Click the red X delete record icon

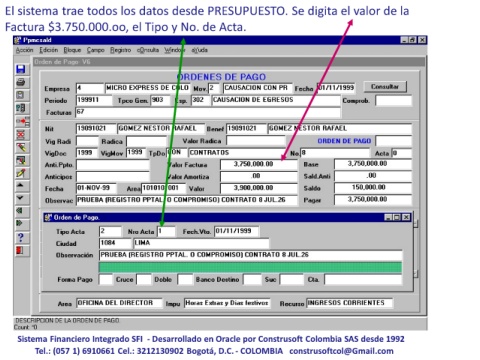coord(21,134)
